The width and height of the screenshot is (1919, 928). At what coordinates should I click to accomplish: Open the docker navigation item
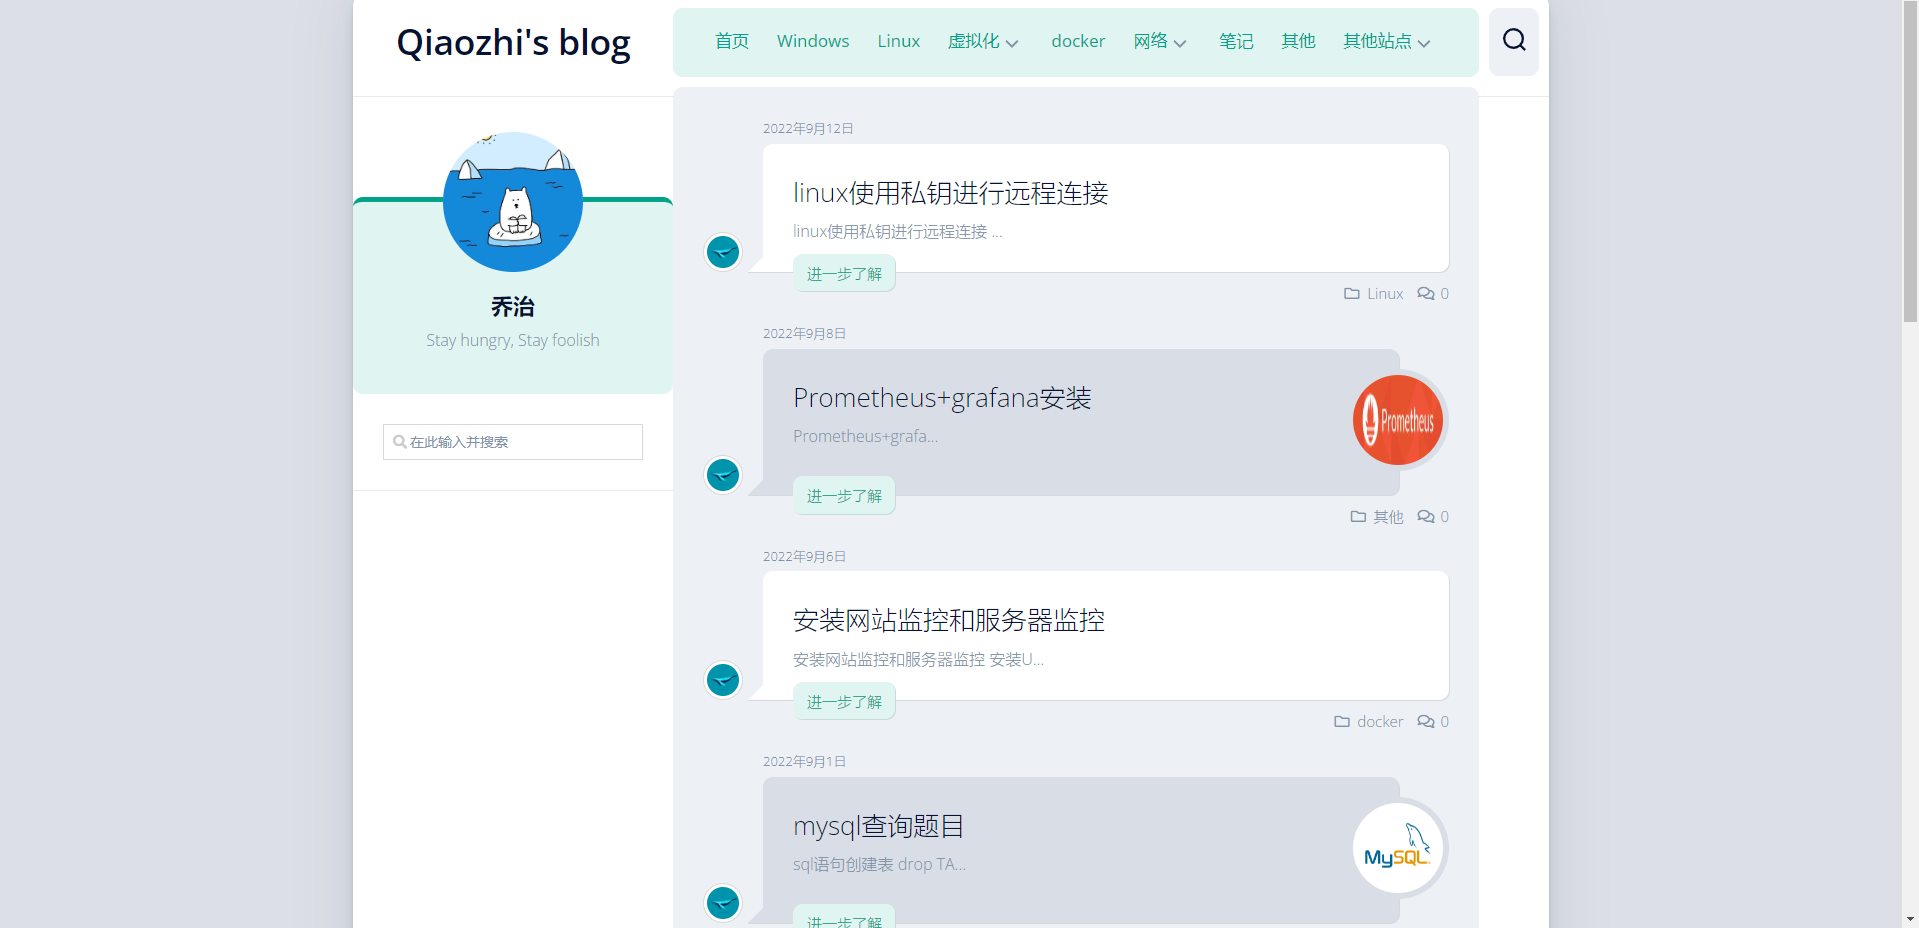pyautogui.click(x=1078, y=42)
